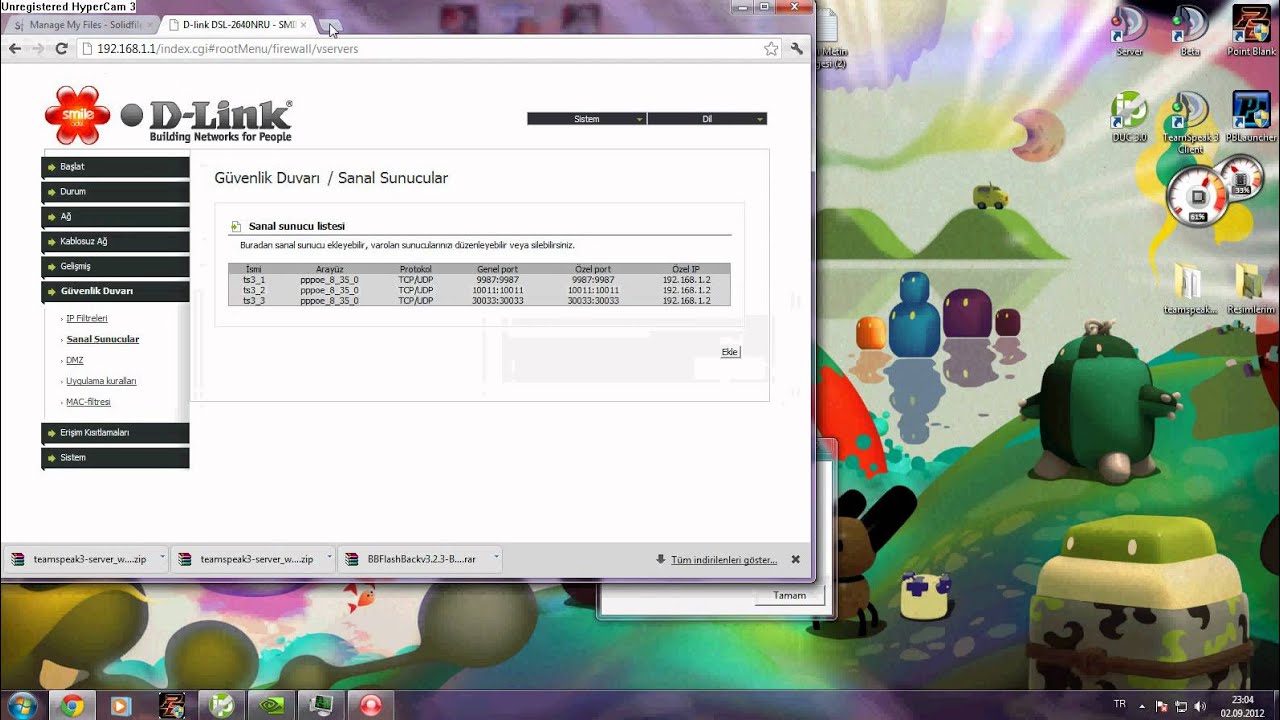Open the Action Center flag in tray
The height and width of the screenshot is (720, 1280).
[x=1161, y=706]
